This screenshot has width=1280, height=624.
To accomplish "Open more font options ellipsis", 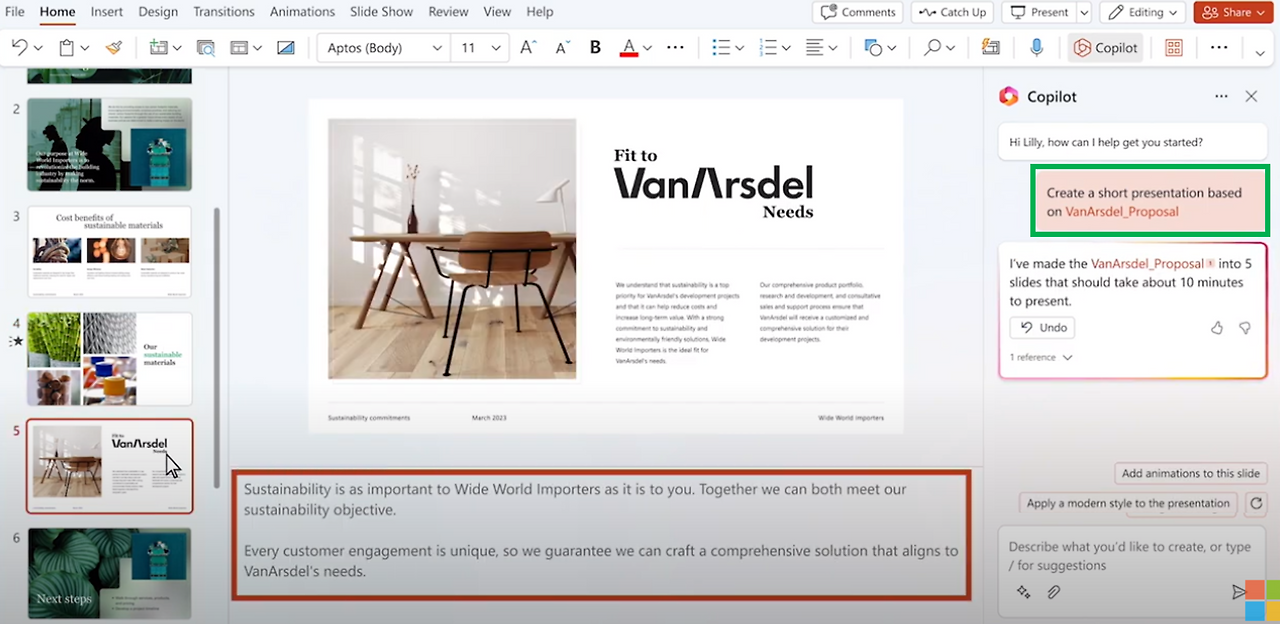I will [x=676, y=47].
